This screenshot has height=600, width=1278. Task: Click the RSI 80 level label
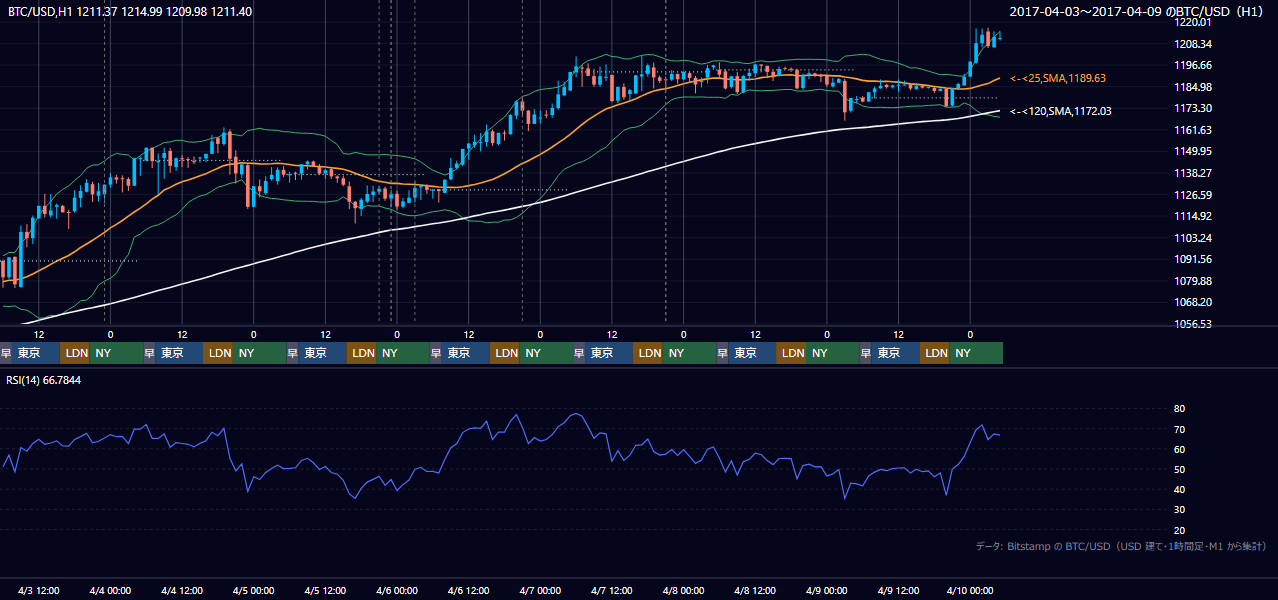coord(1179,409)
